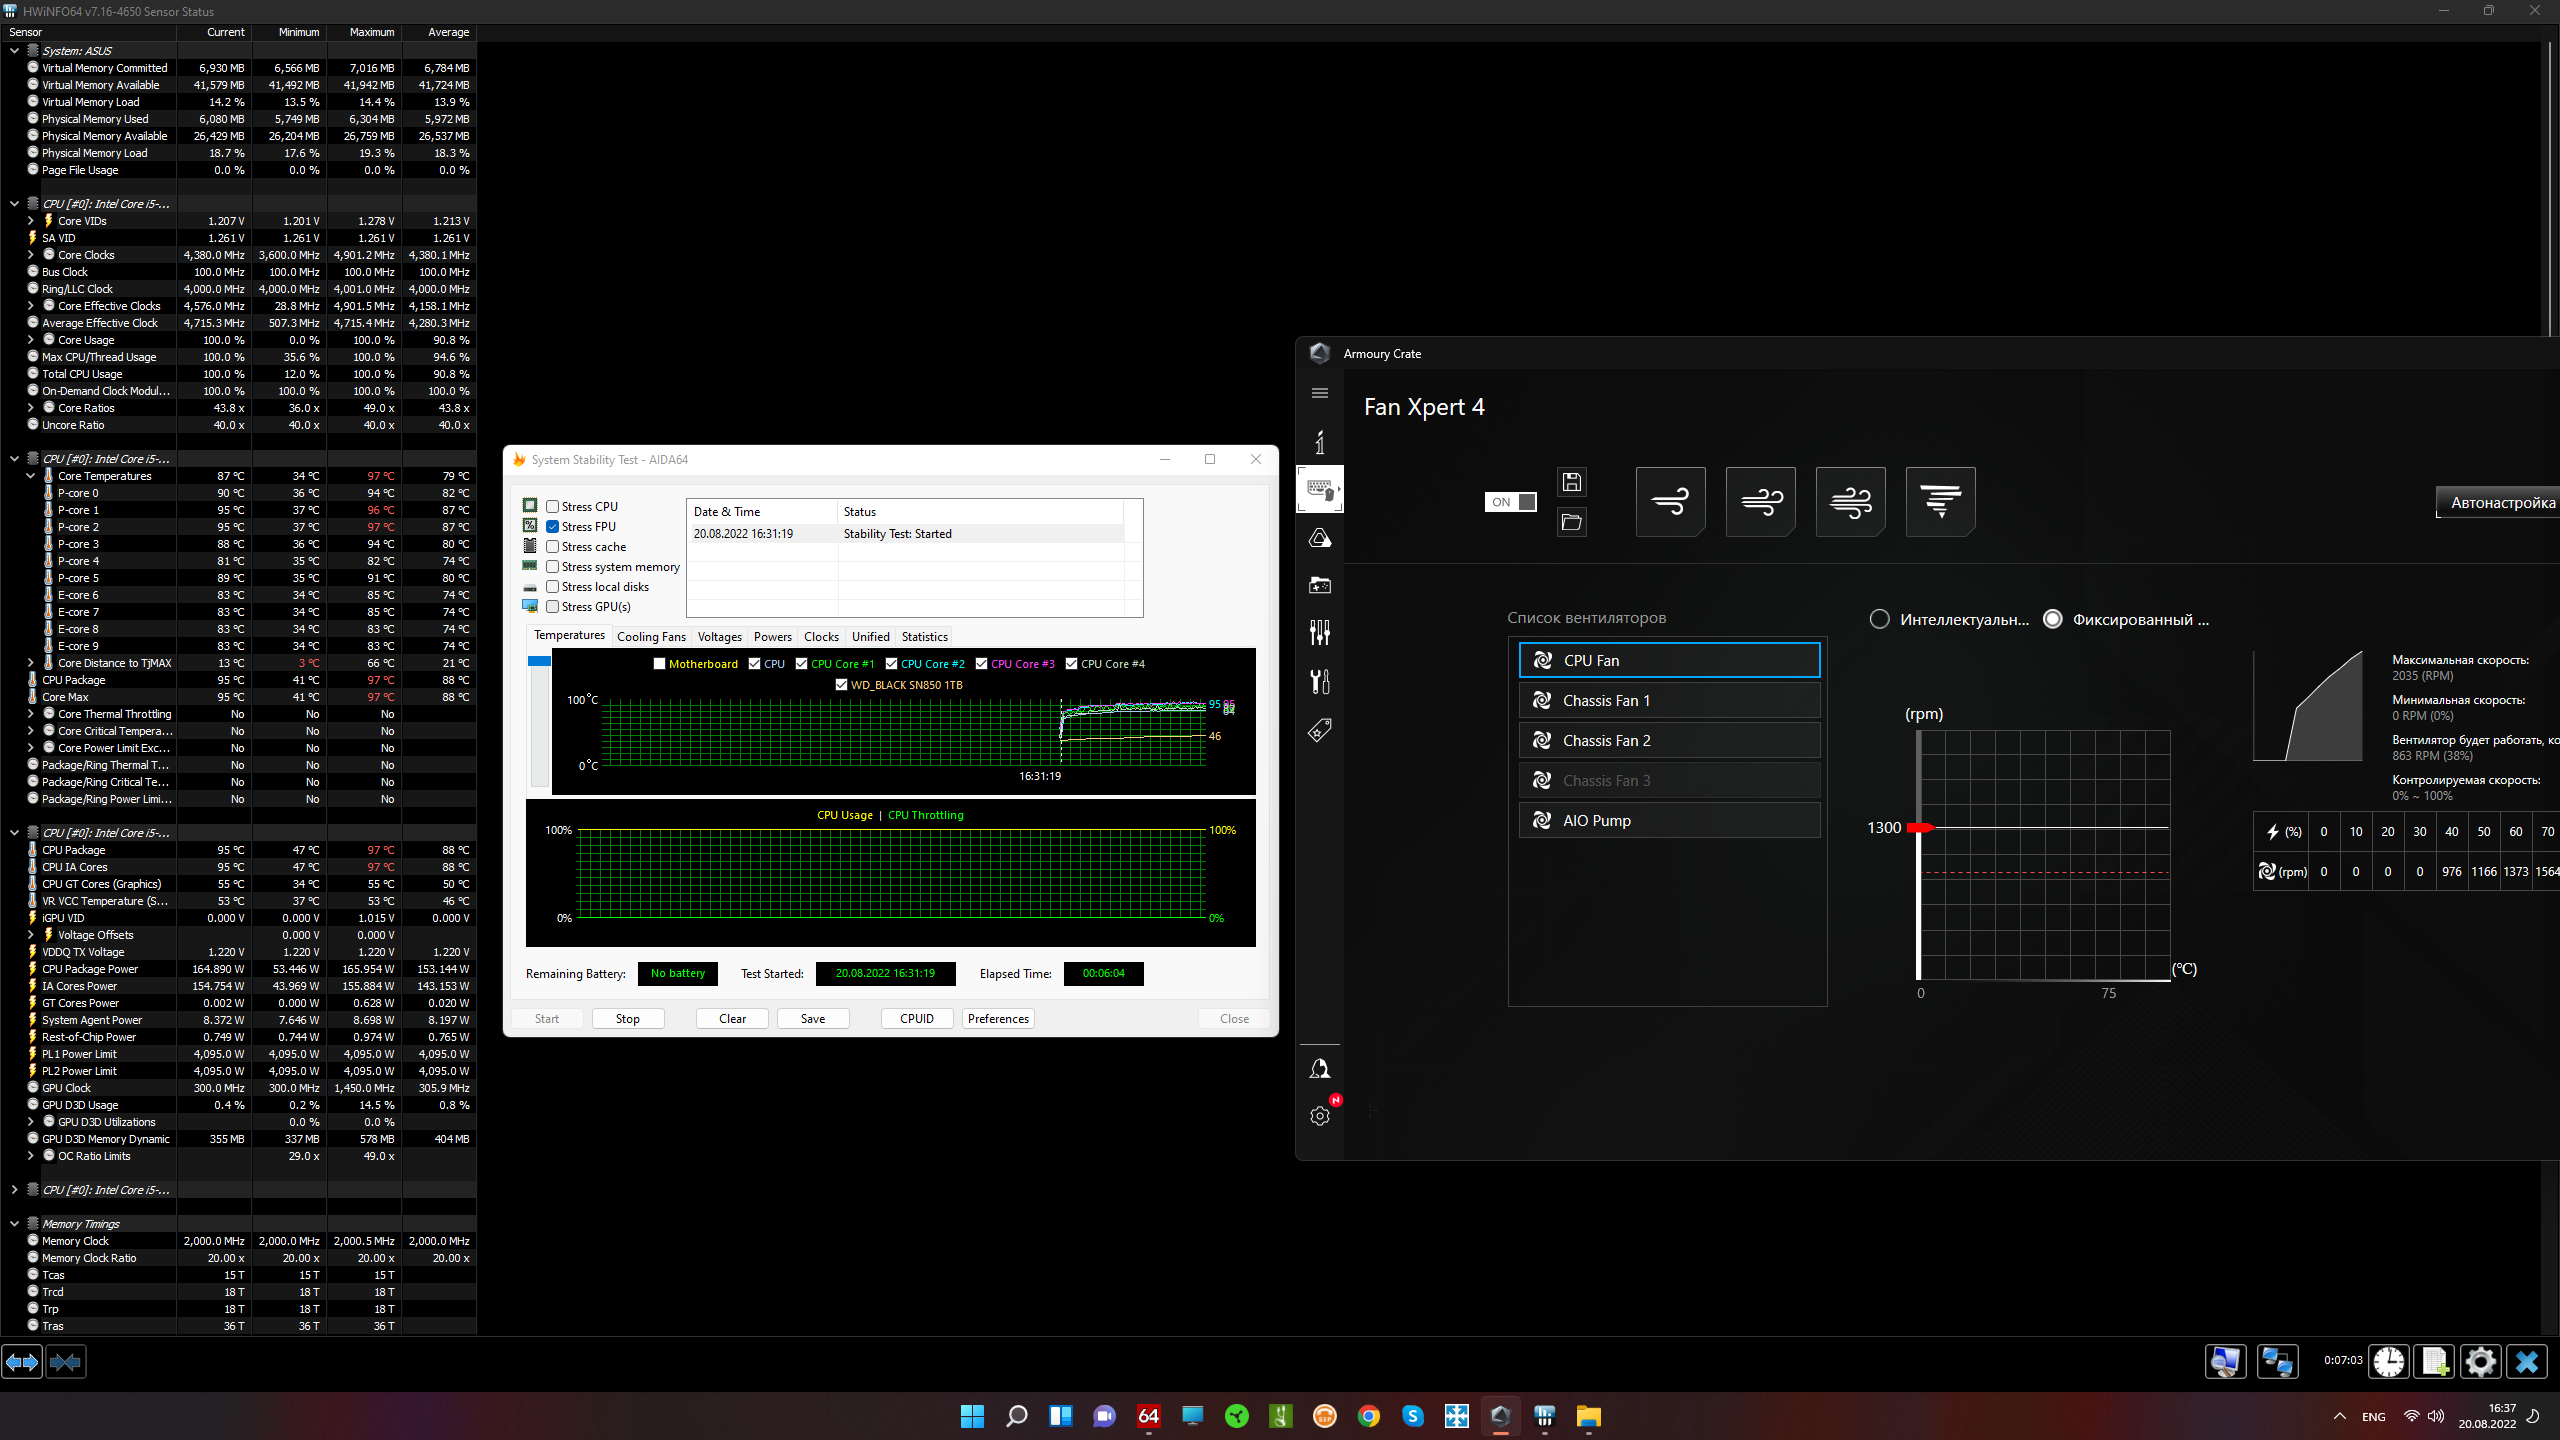
Task: Enable the Stress local disks checkbox
Action: 552,586
